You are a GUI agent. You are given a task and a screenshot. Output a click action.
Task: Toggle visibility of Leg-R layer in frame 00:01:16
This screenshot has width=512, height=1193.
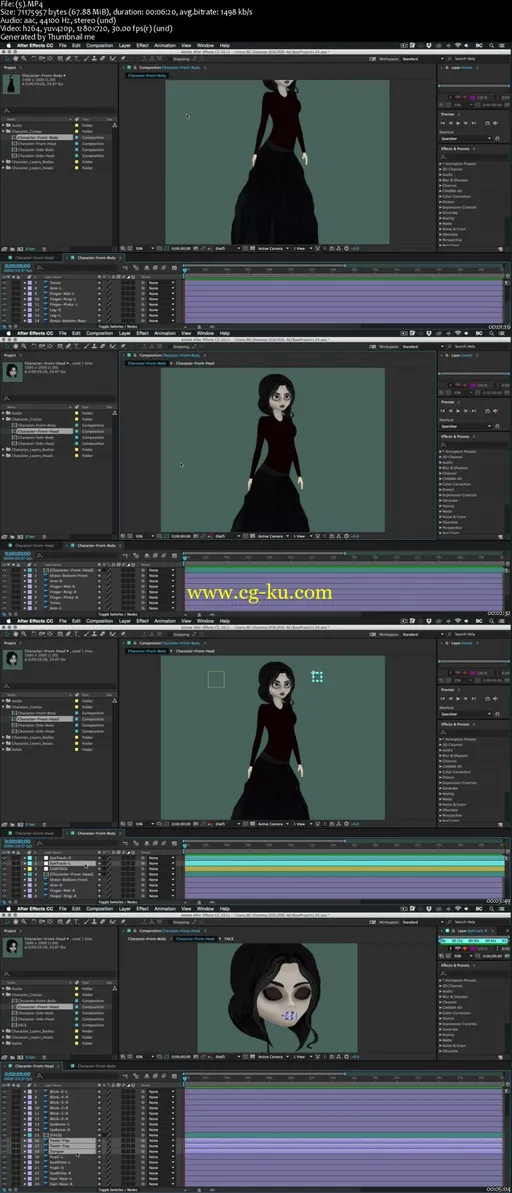[x=5, y=310]
